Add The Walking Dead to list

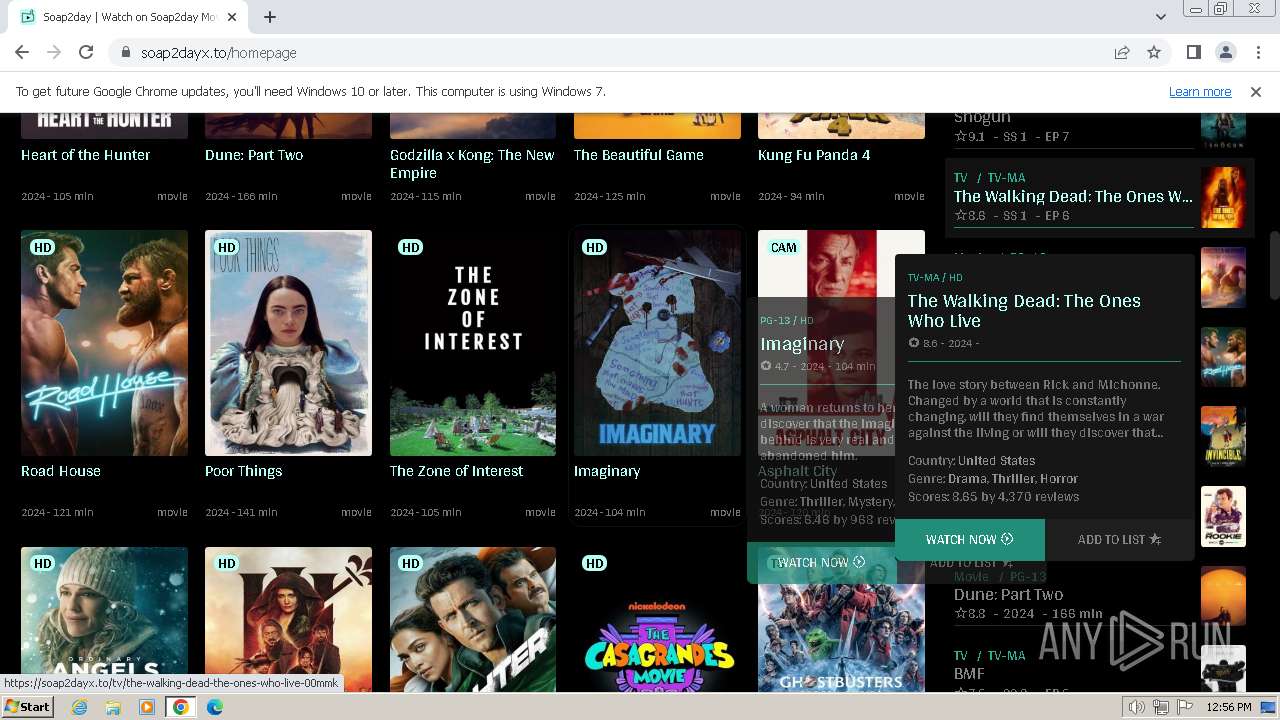(x=1119, y=539)
